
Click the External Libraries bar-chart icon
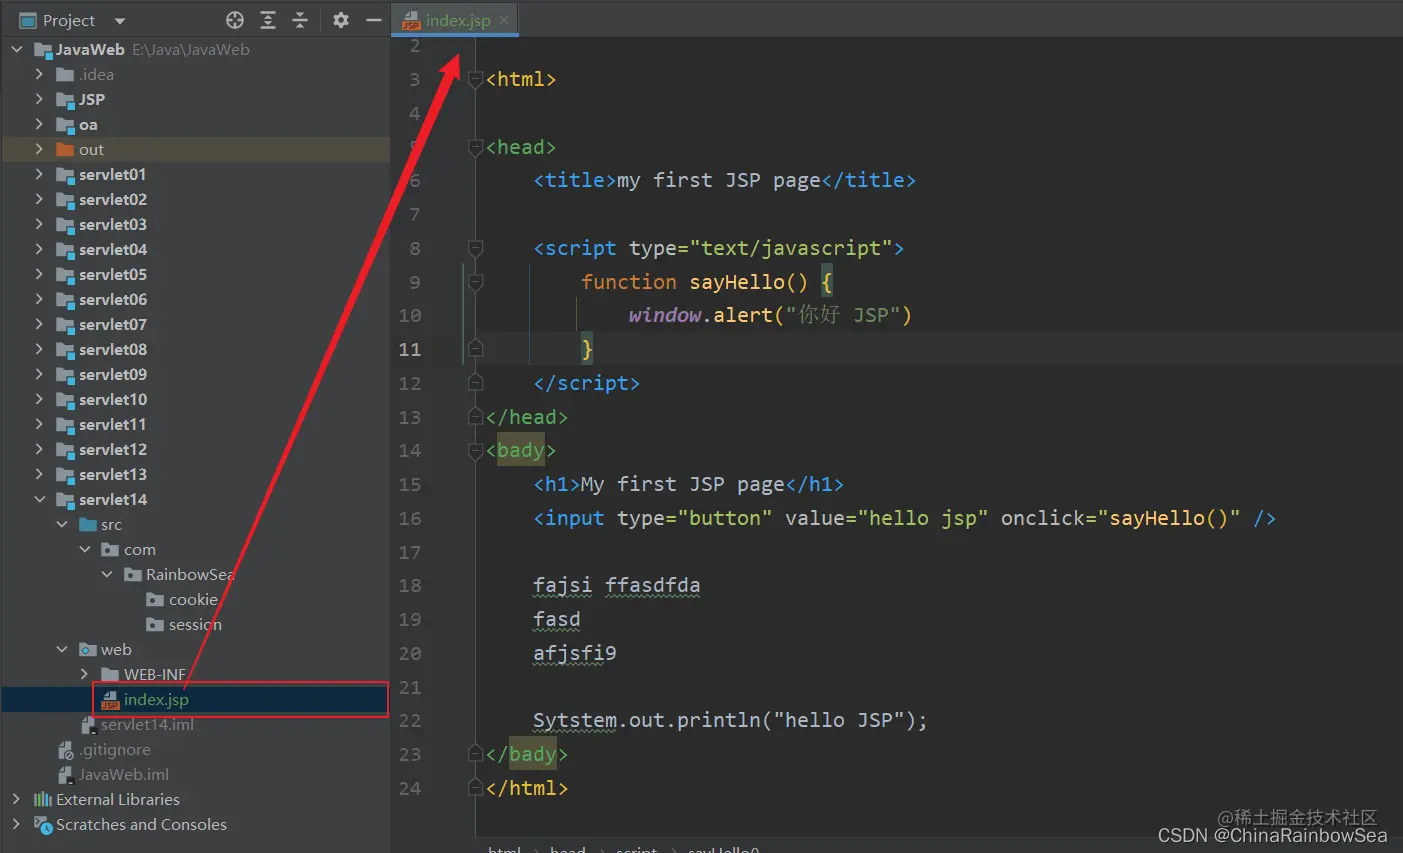pos(43,799)
